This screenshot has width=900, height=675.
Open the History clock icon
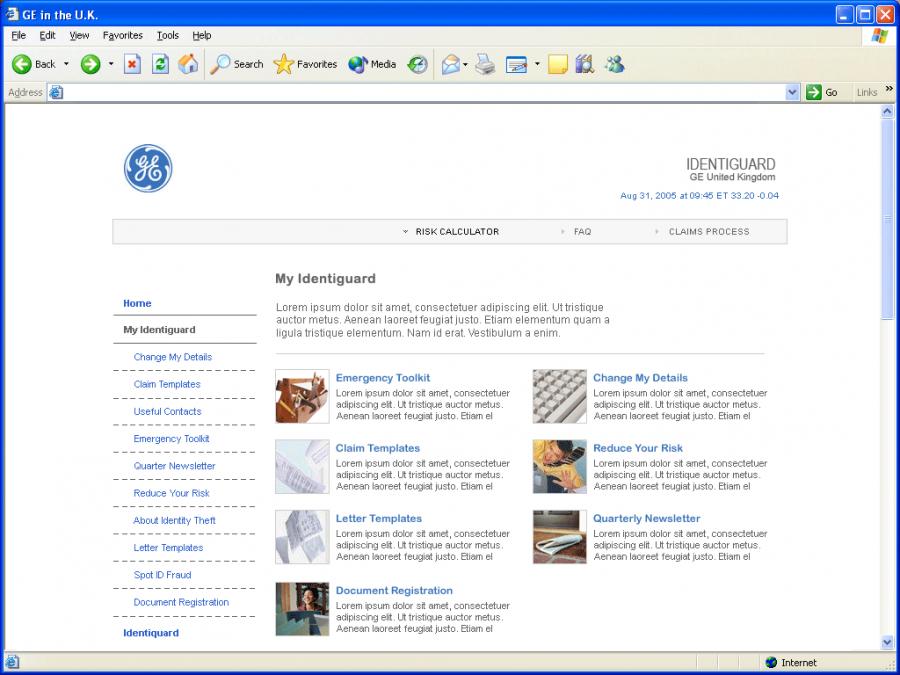417,64
